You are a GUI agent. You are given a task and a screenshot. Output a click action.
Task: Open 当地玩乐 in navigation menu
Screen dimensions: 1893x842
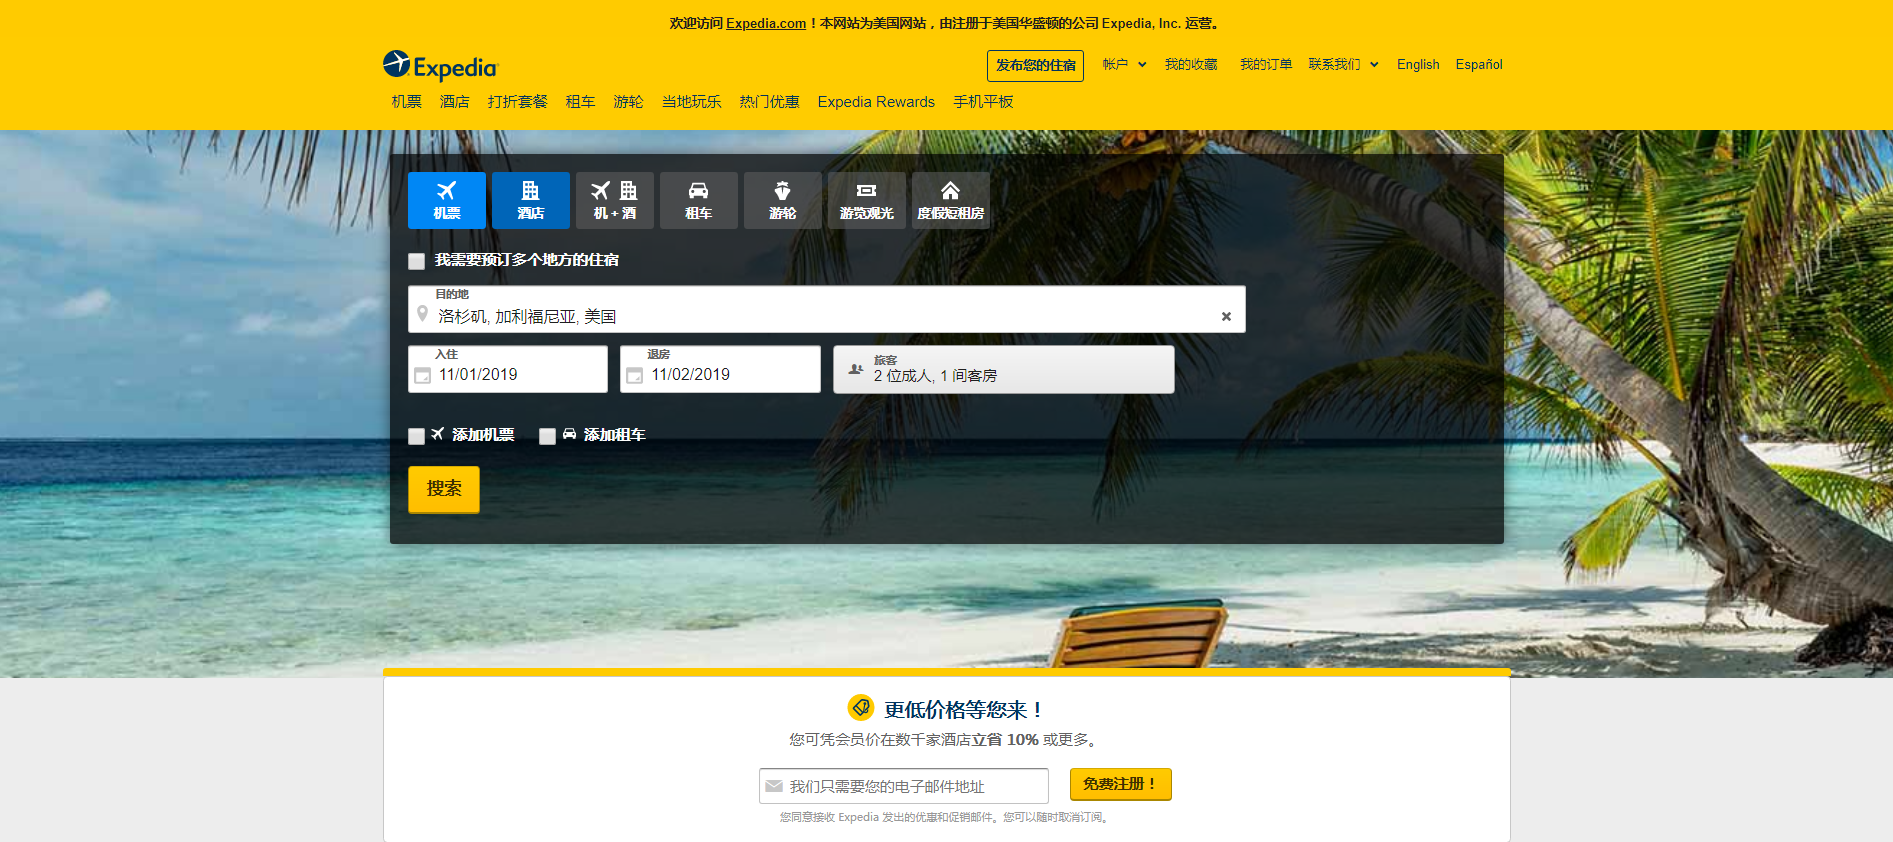(x=692, y=102)
